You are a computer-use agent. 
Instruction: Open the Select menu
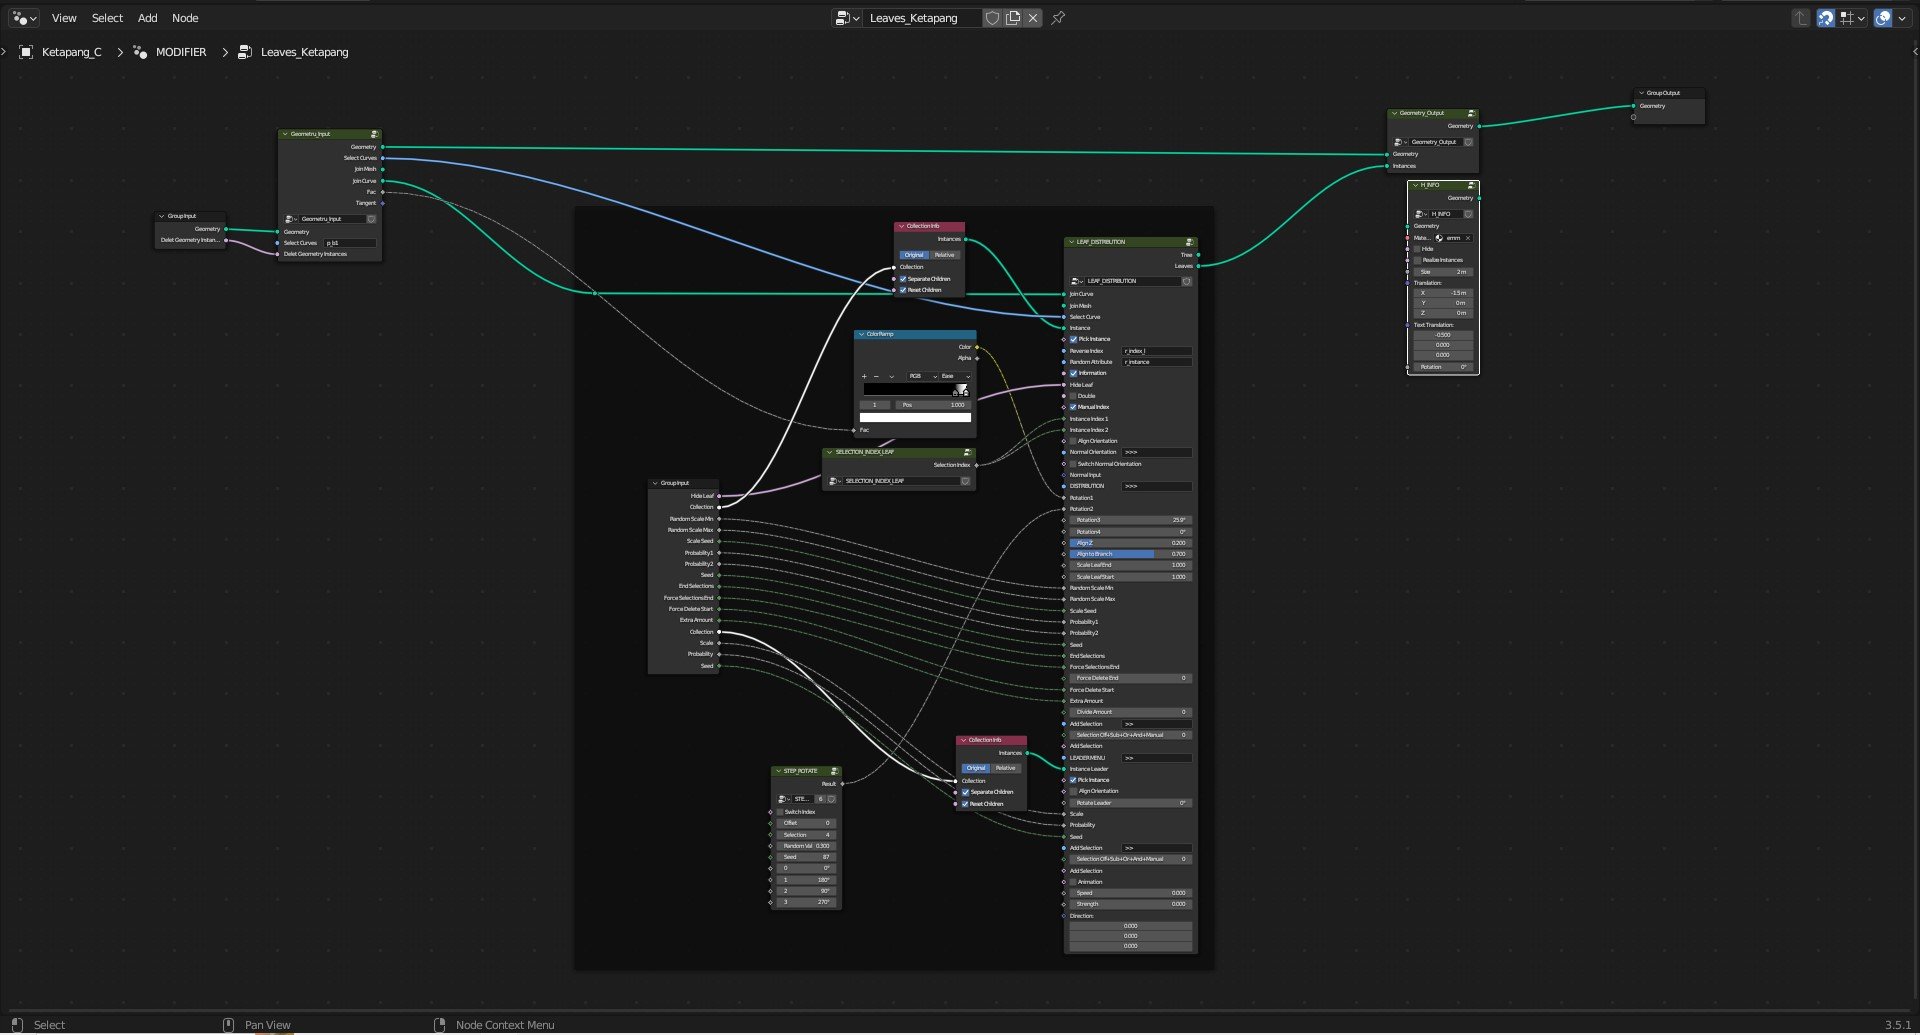[x=107, y=18]
